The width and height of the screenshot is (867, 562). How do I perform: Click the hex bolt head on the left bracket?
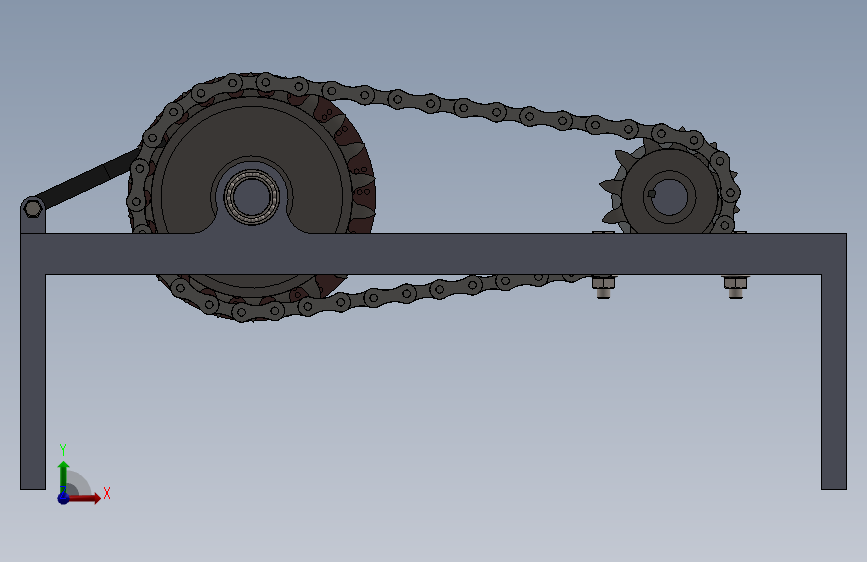pos(33,209)
